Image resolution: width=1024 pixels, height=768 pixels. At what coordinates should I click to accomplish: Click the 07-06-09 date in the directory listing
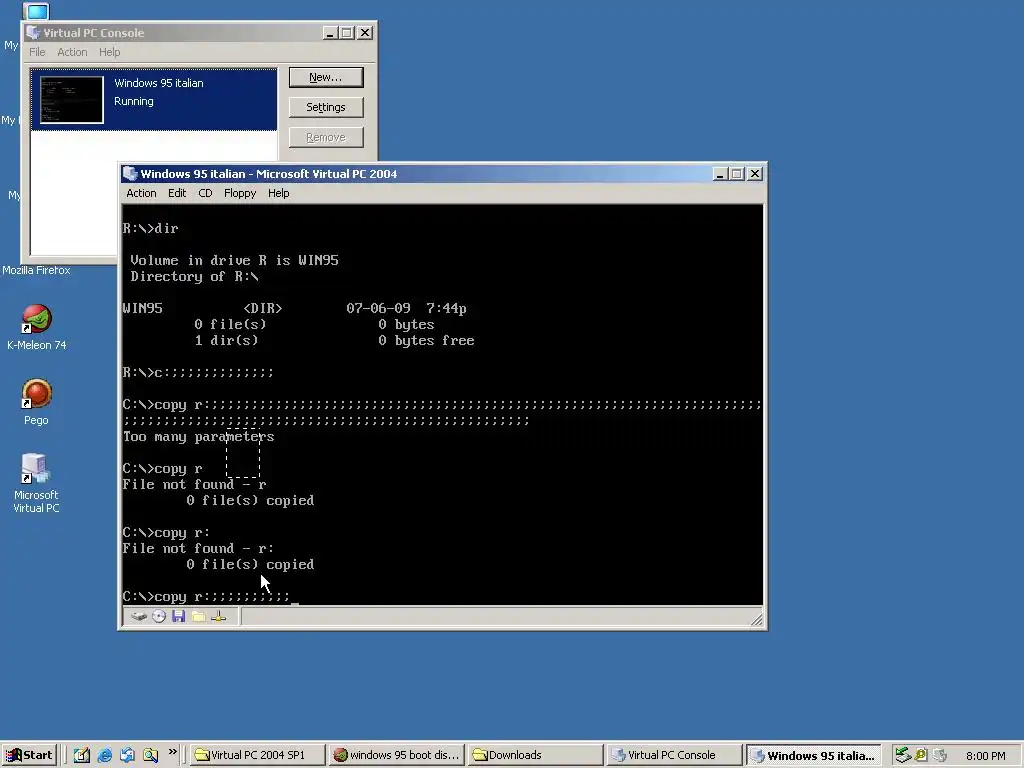(378, 308)
